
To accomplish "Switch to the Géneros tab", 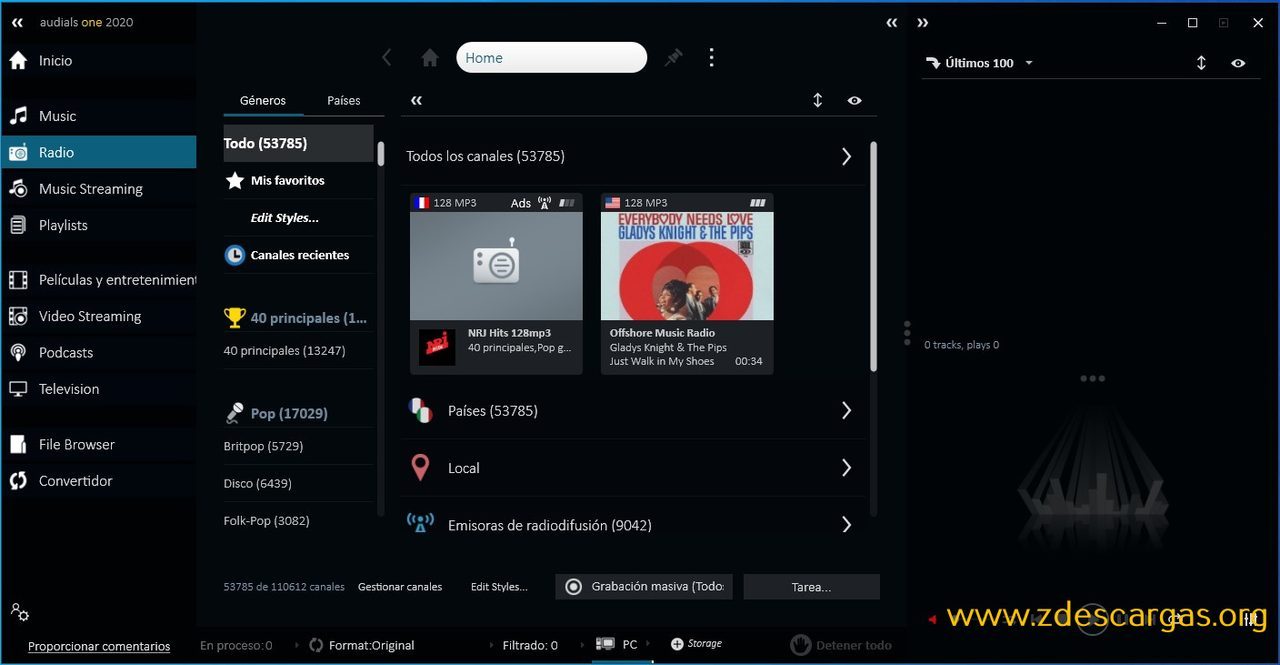I will coord(263,100).
